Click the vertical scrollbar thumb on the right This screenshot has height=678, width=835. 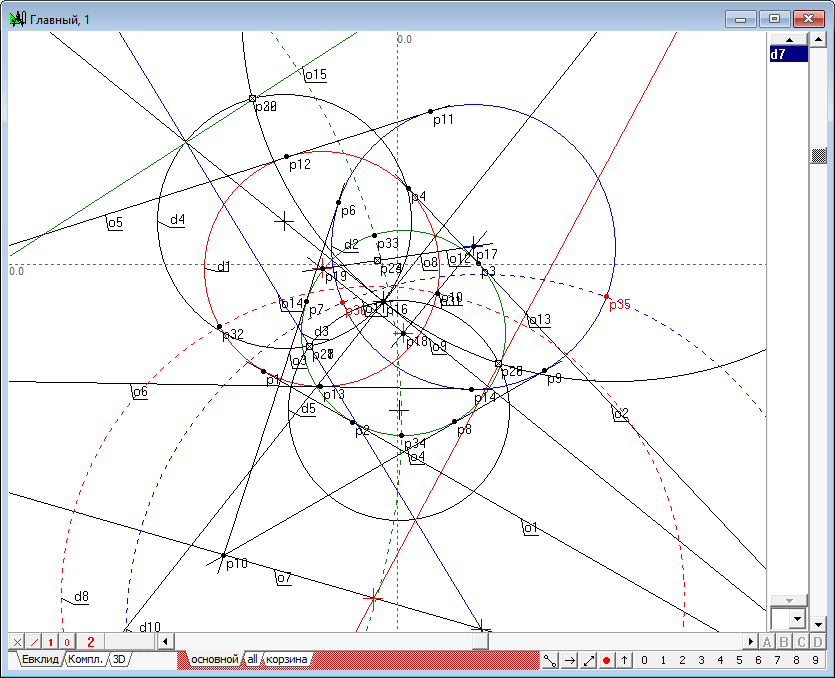pyautogui.click(x=818, y=156)
